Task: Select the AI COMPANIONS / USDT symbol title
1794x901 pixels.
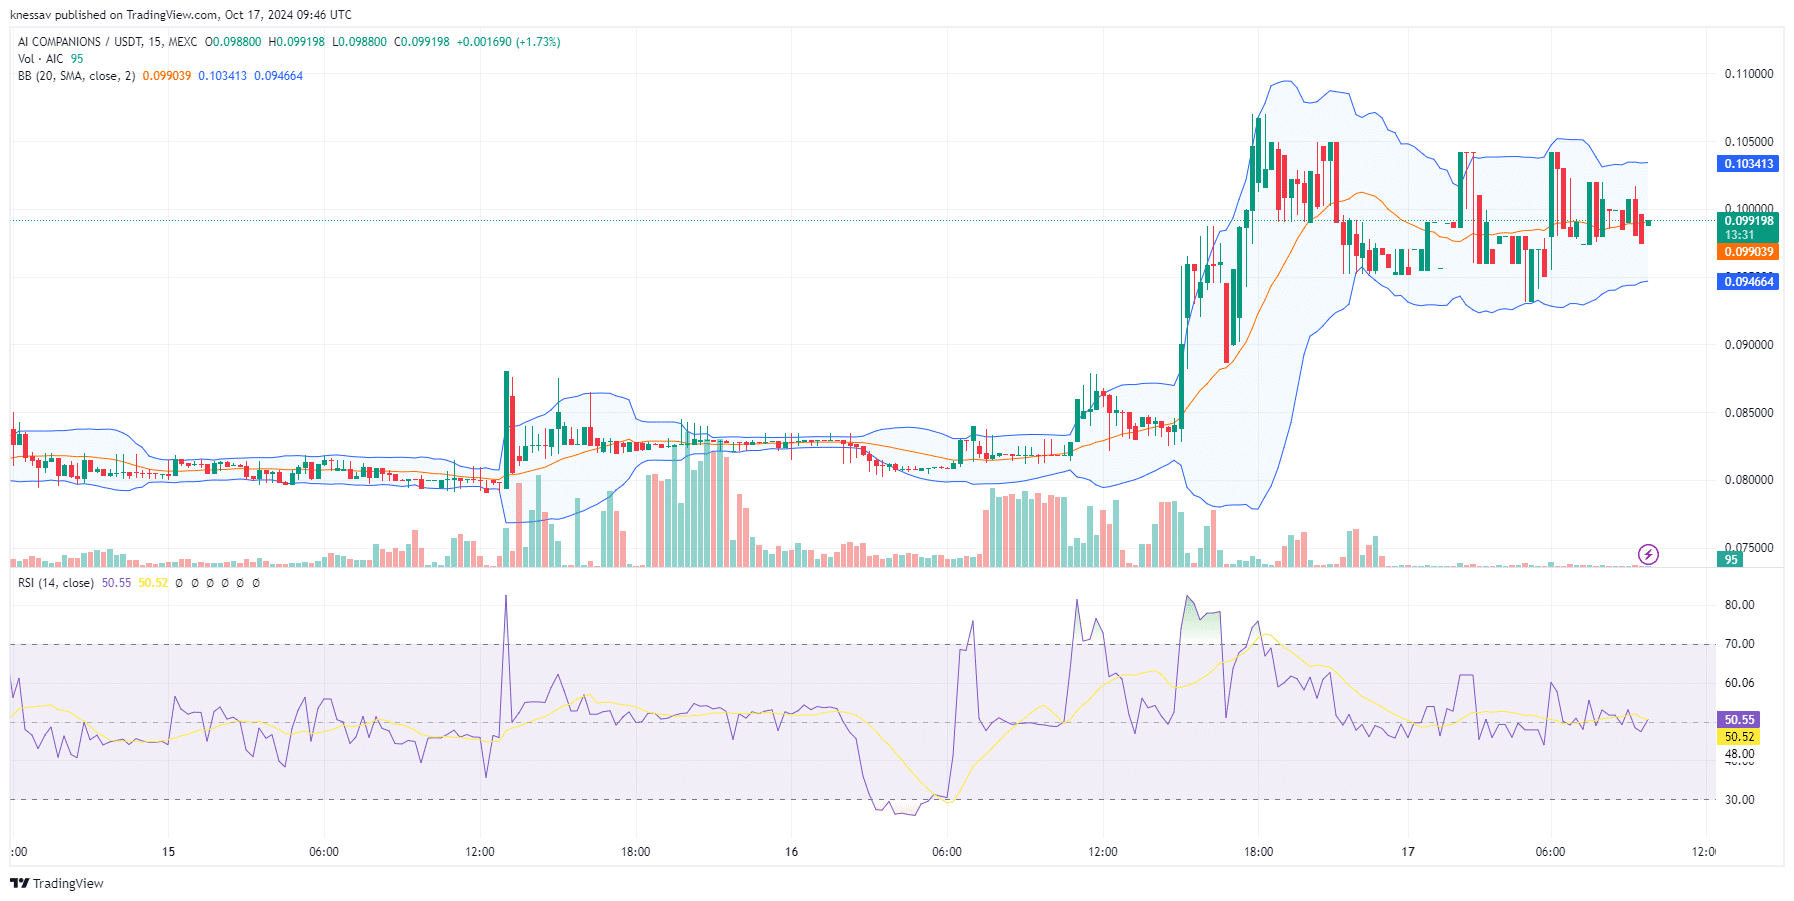Action: pos(108,42)
